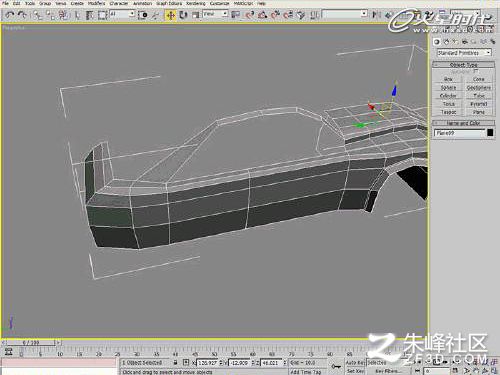Screen dimensions: 500x375
Task: Open the selection filter All dropdown
Action: [122, 14]
